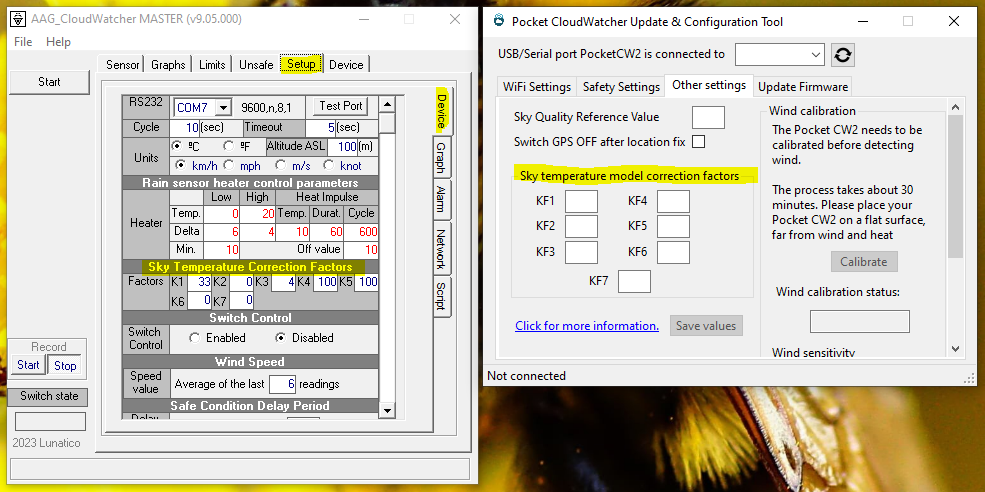This screenshot has height=492, width=985.
Task: Toggle Switch GPS OFF after location fix
Action: [x=699, y=142]
